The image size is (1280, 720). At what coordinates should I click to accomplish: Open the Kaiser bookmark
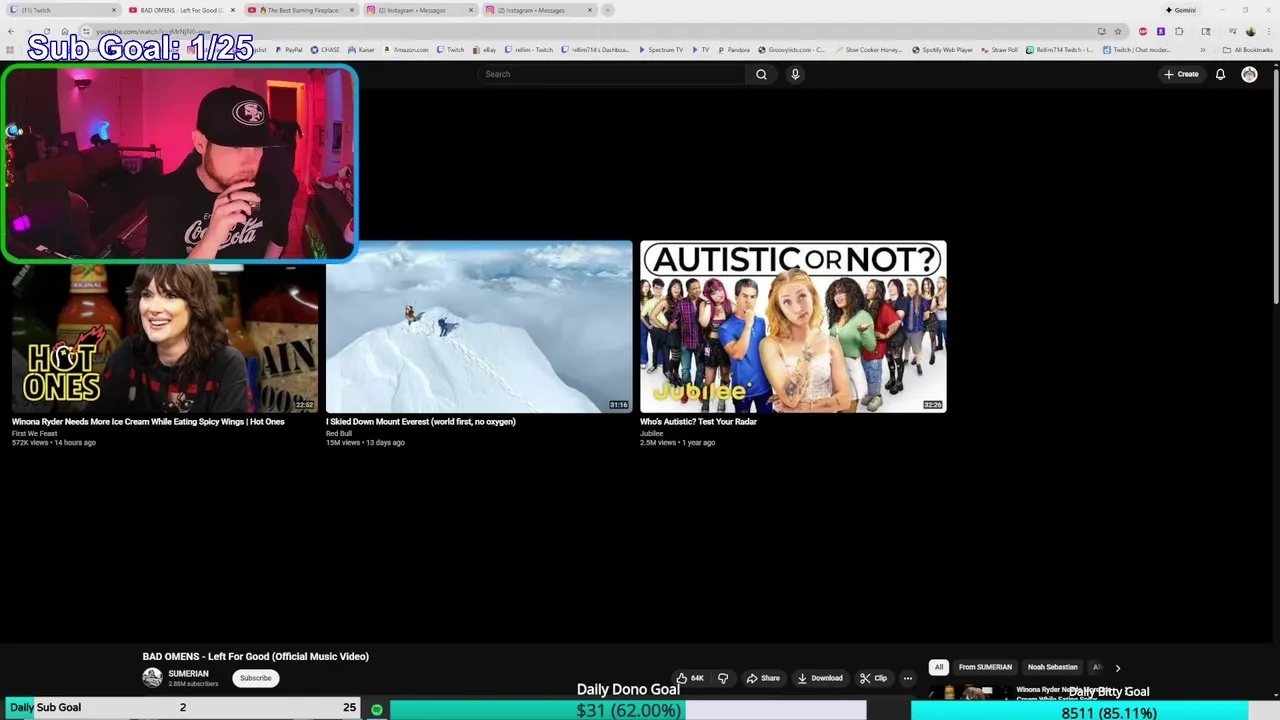click(361, 50)
